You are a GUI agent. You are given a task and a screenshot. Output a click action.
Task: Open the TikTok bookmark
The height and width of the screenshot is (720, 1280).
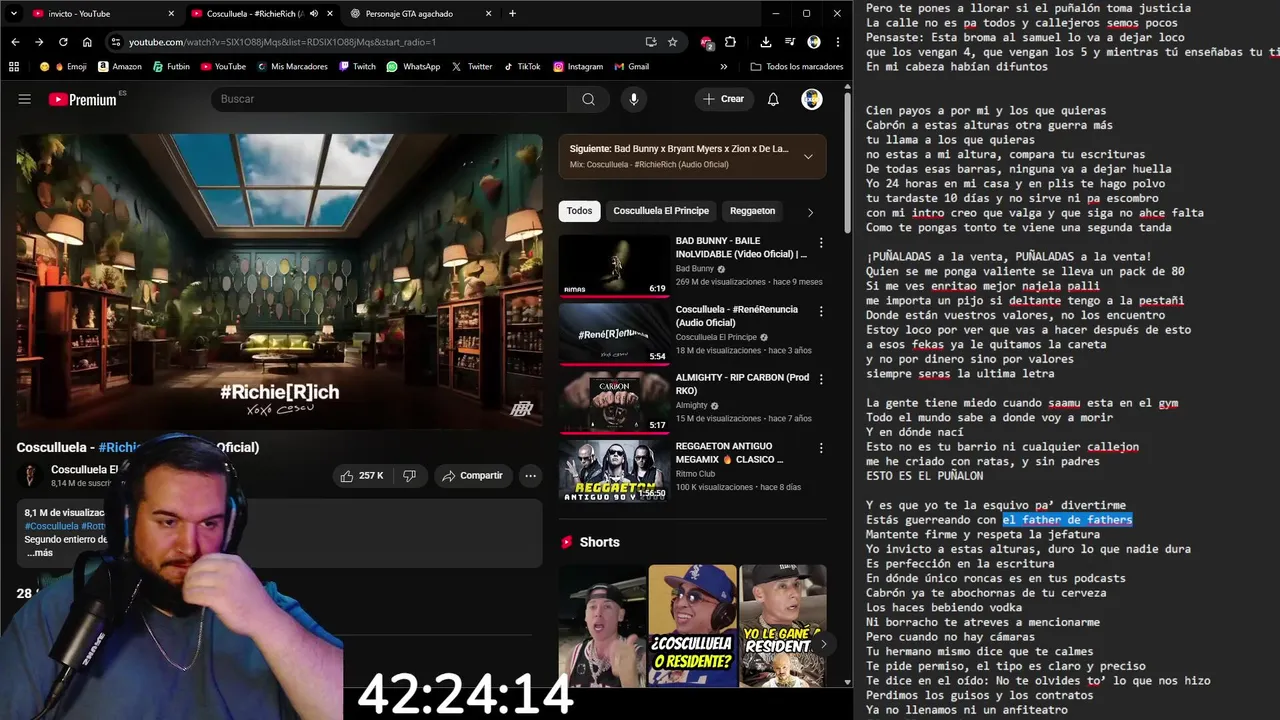pos(521,67)
